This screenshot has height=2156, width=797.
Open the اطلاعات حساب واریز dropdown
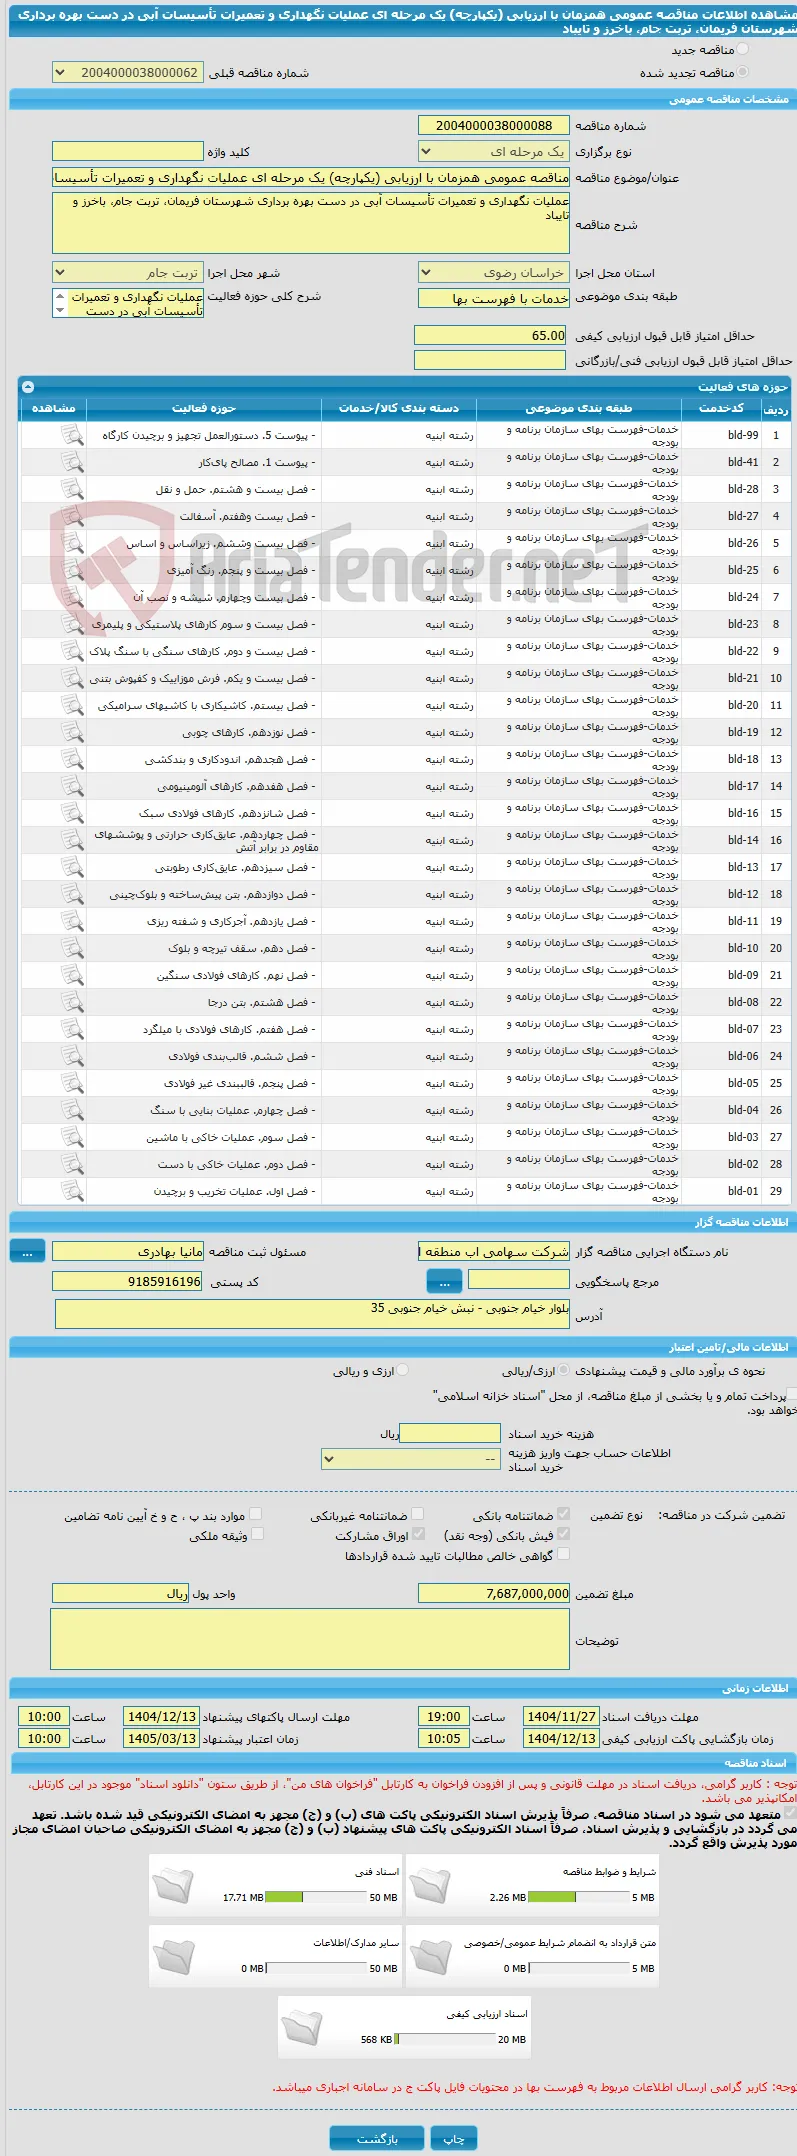[x=410, y=1459]
